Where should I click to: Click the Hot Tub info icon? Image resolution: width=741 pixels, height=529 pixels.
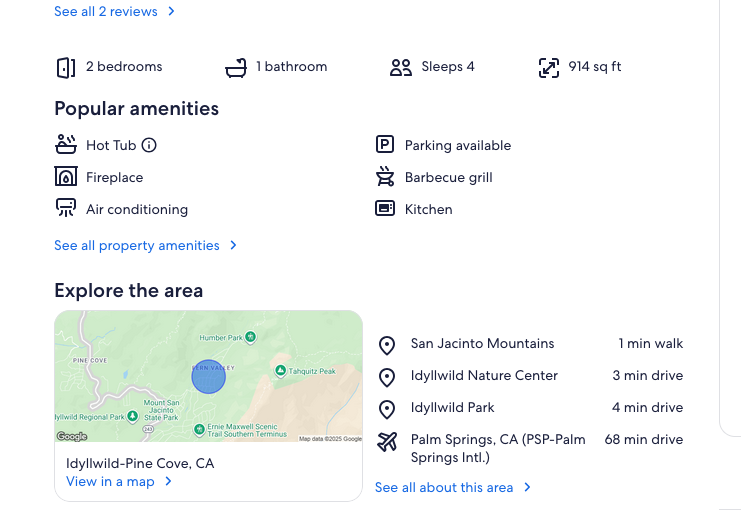coord(149,145)
